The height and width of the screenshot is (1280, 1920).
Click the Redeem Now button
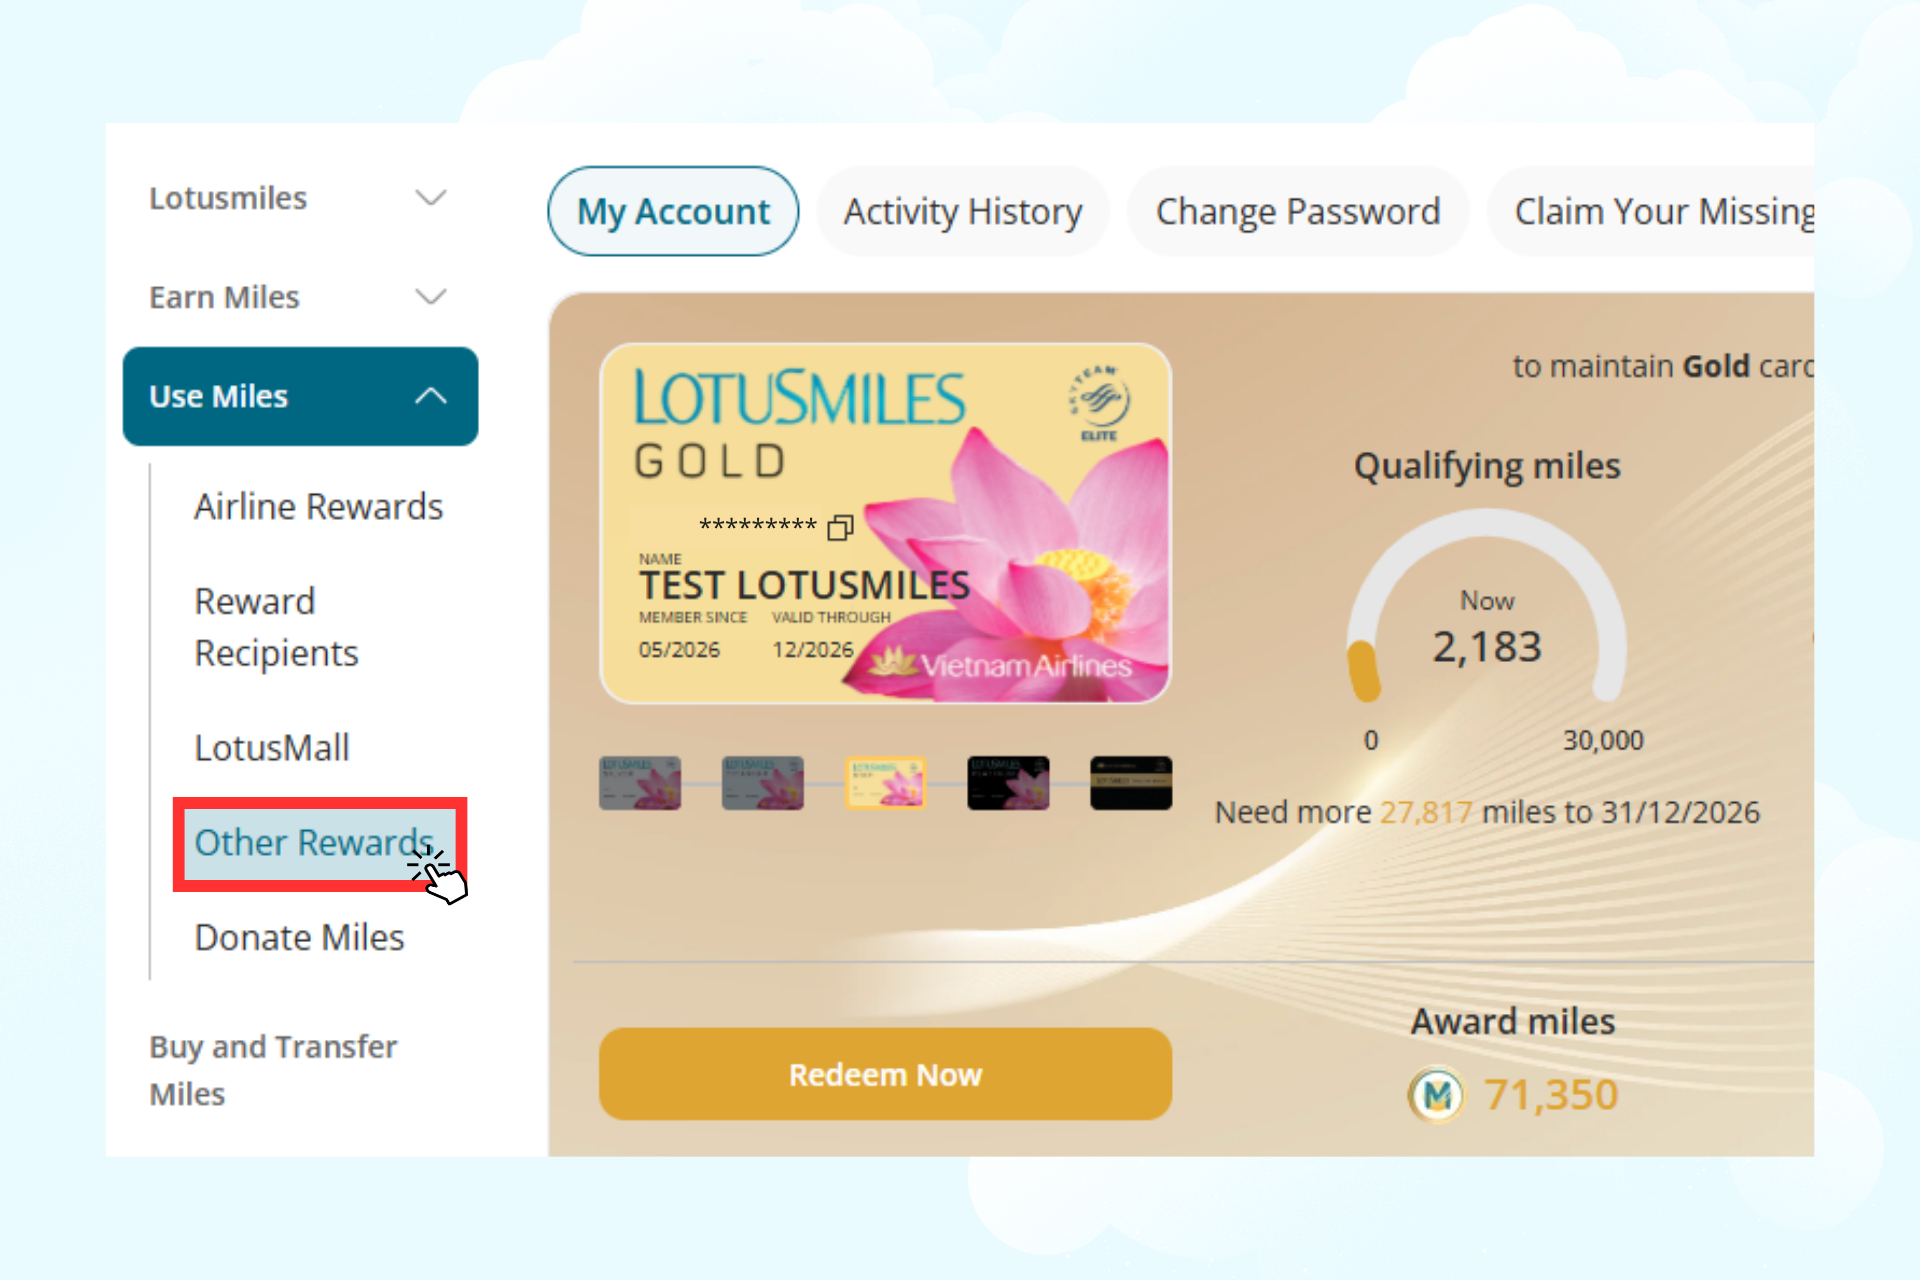coord(885,1074)
